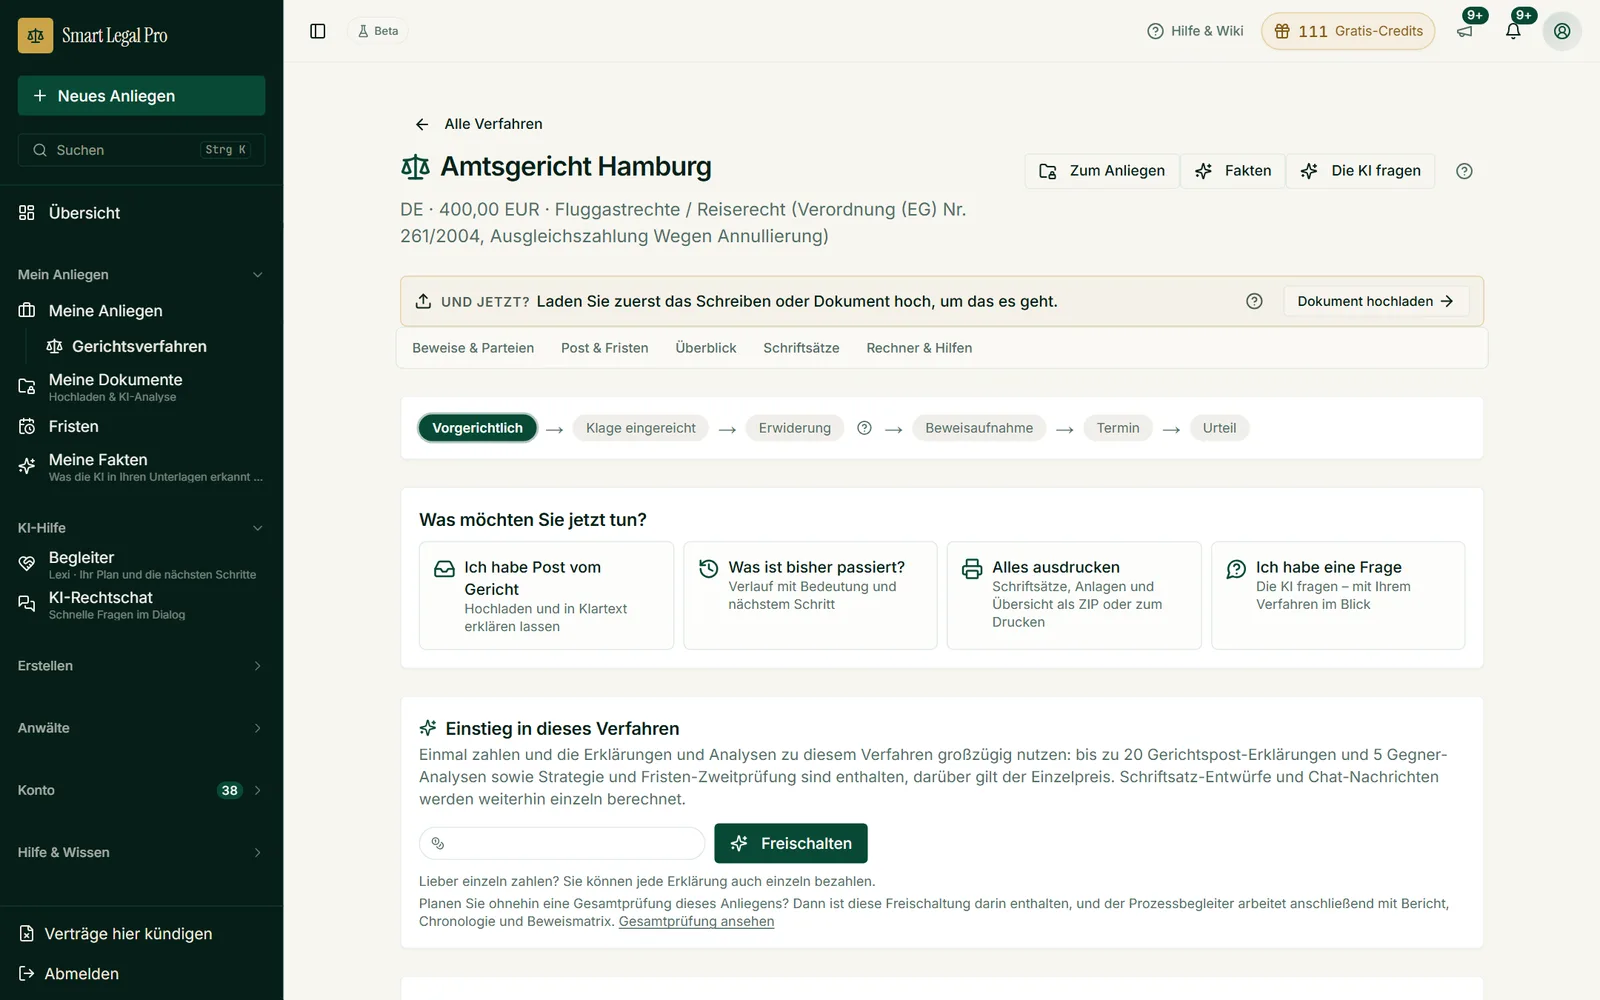Screen dimensions: 1600x1000
Task: Click the help icon beside Die KI fragen
Action: (x=1464, y=171)
